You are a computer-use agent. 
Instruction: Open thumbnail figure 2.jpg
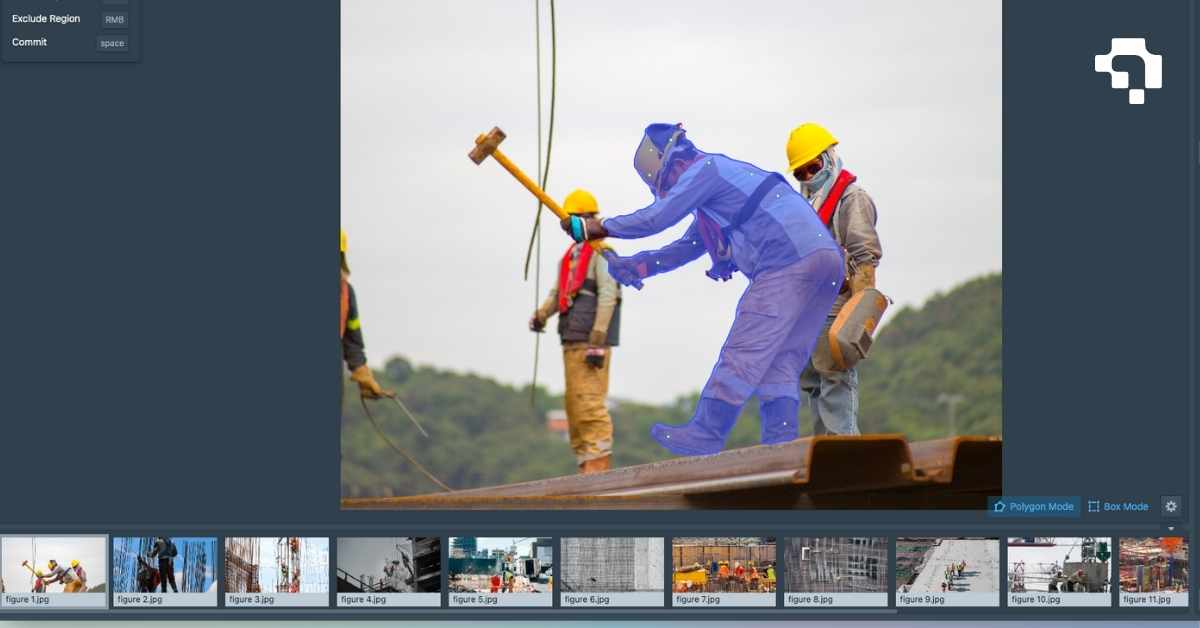[165, 572]
